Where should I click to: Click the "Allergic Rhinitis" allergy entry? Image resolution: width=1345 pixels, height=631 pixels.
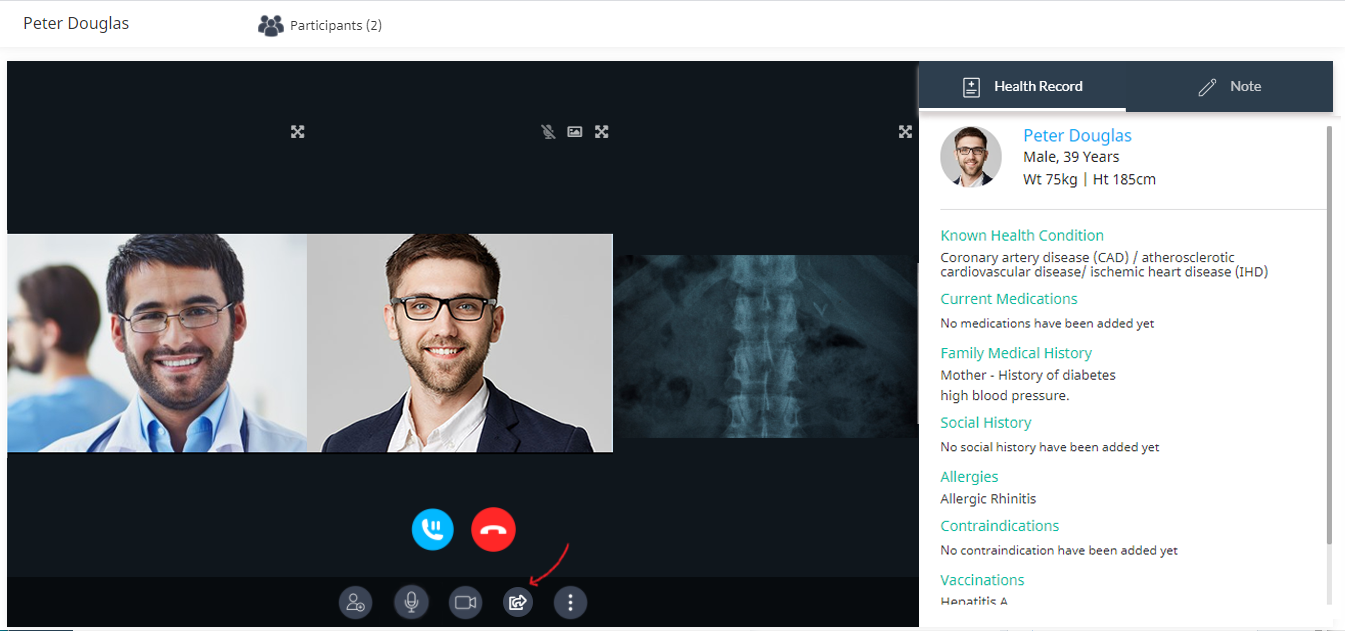click(988, 499)
